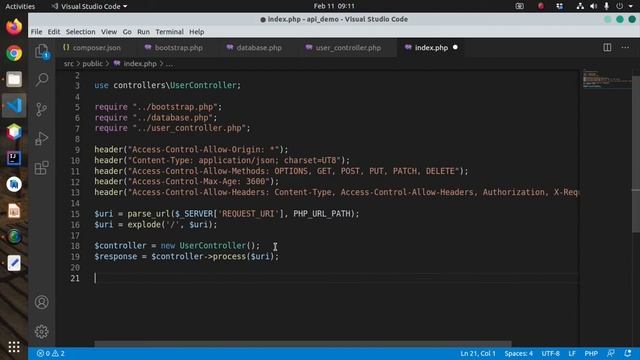Image resolution: width=640 pixels, height=360 pixels.
Task: Open the File menu
Action: tap(36, 32)
